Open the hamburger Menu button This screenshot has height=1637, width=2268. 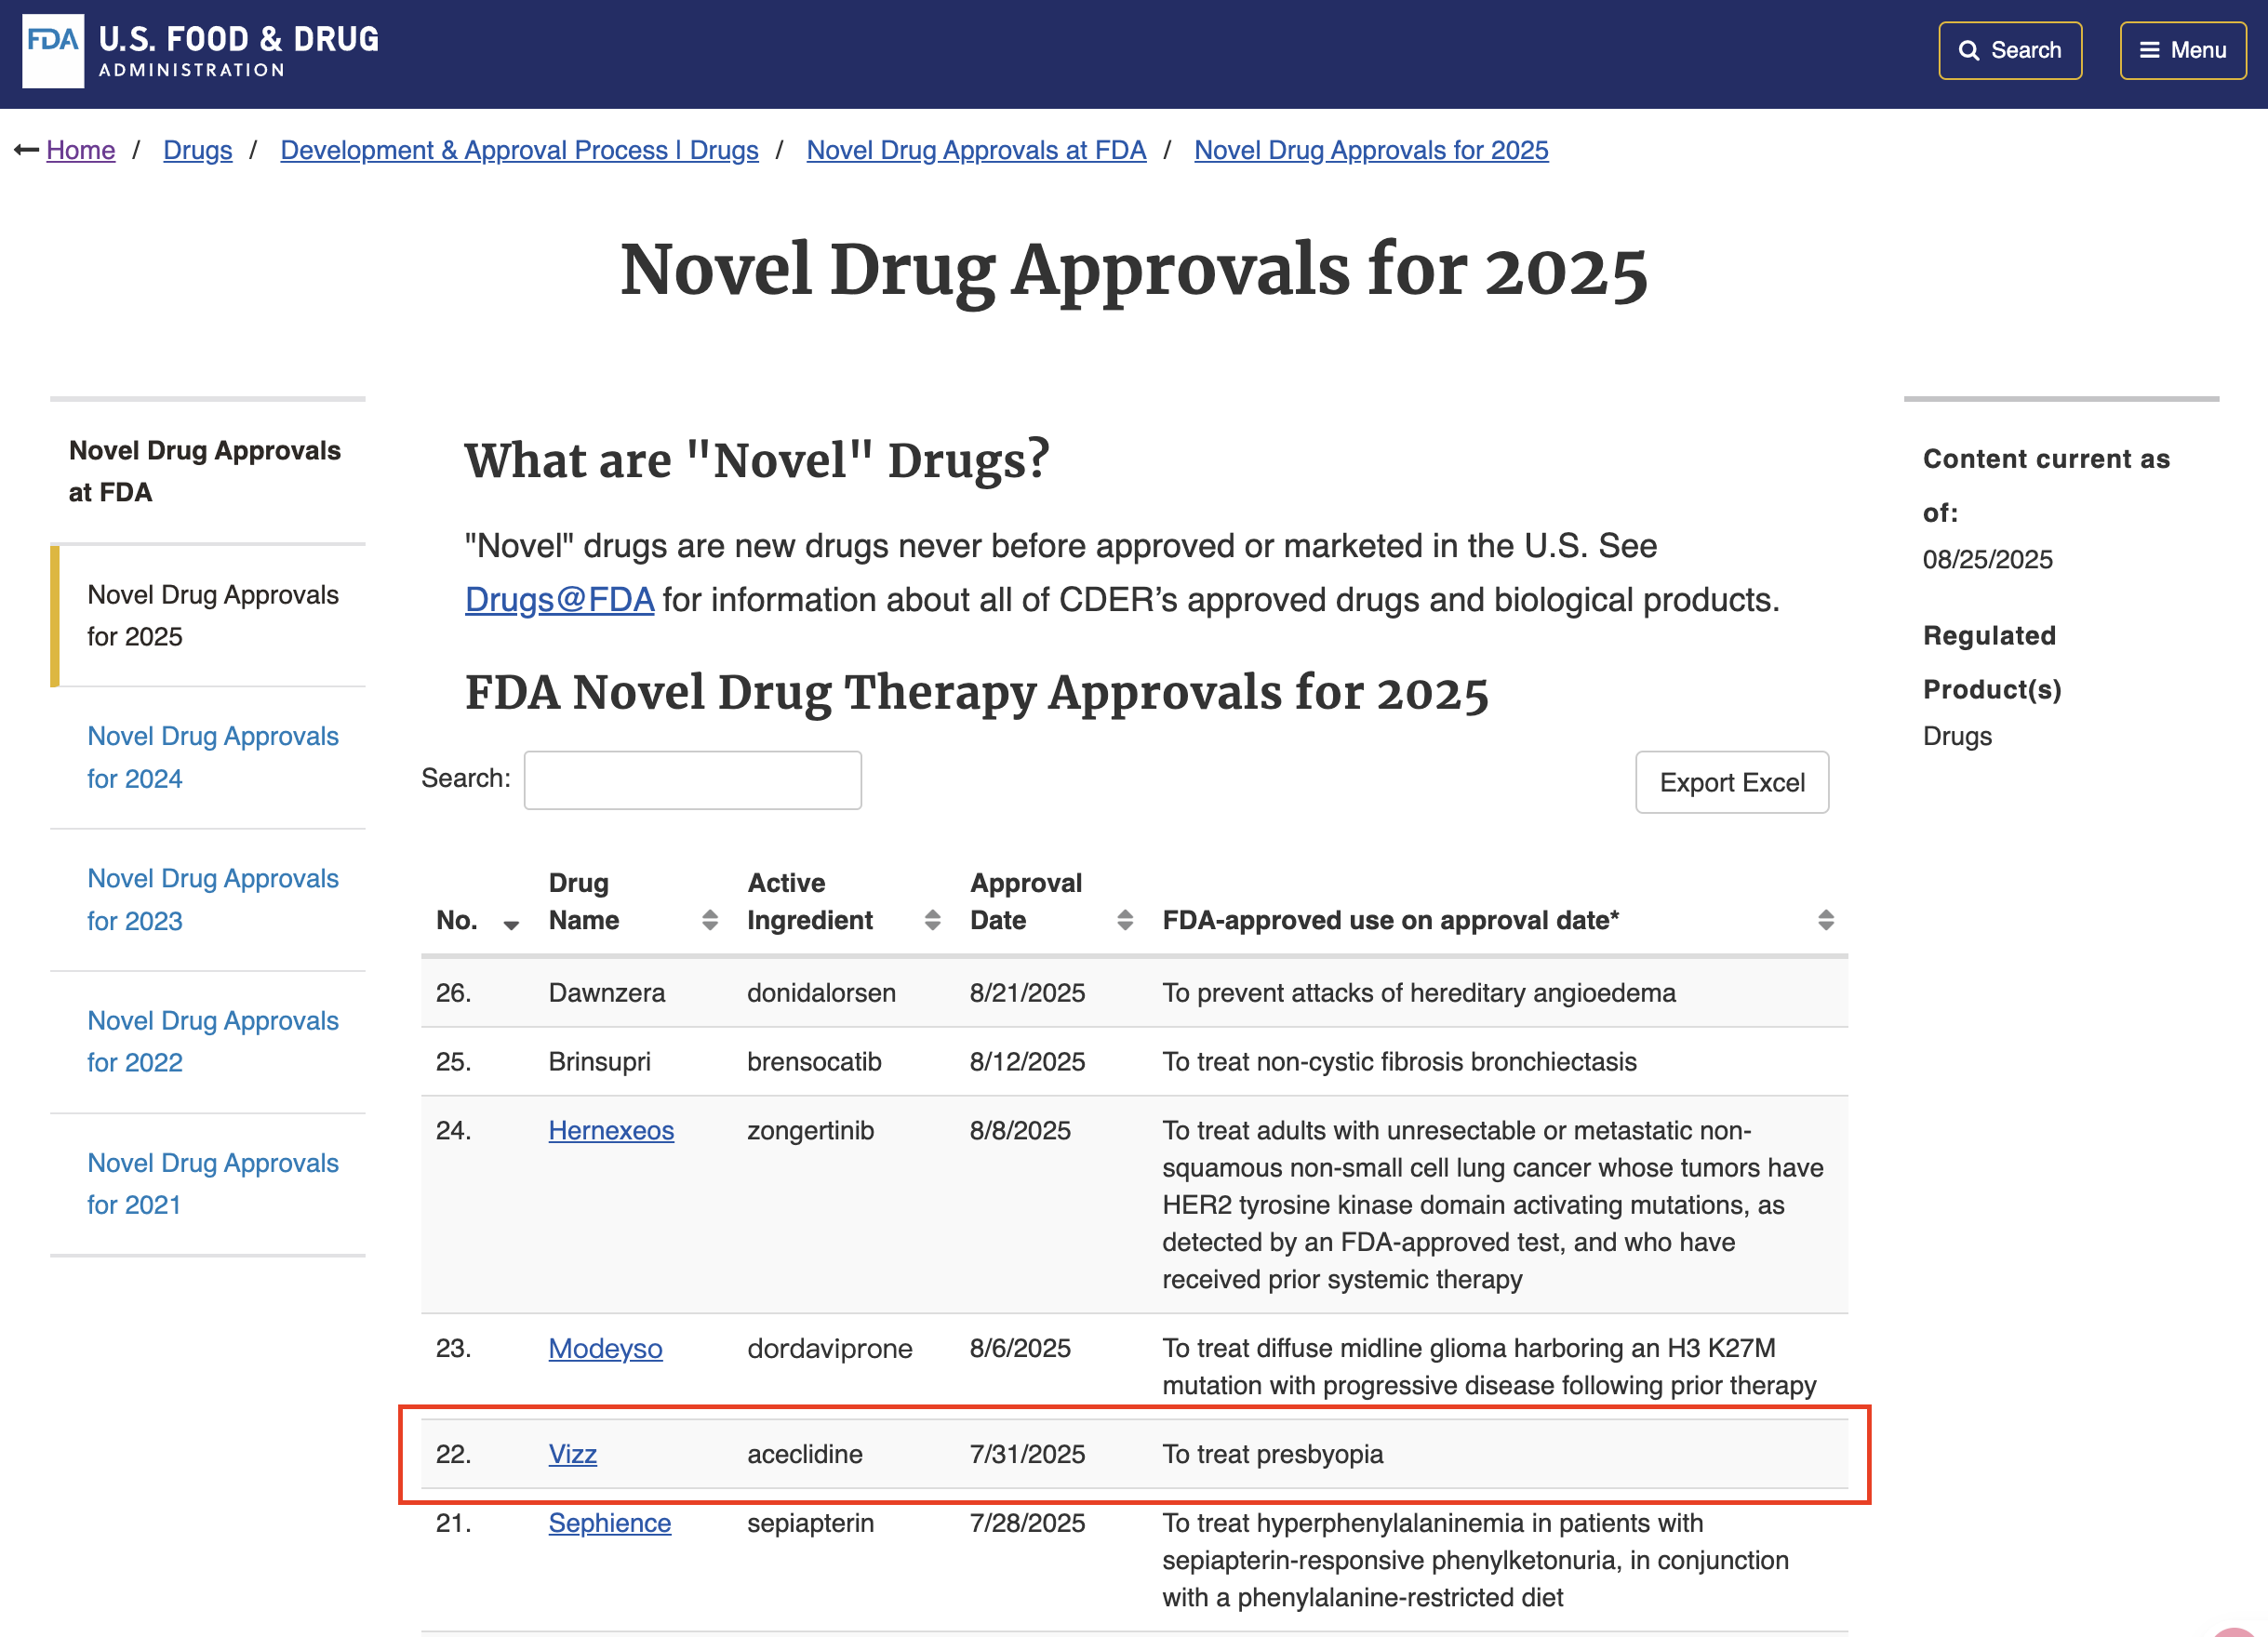(x=2182, y=50)
